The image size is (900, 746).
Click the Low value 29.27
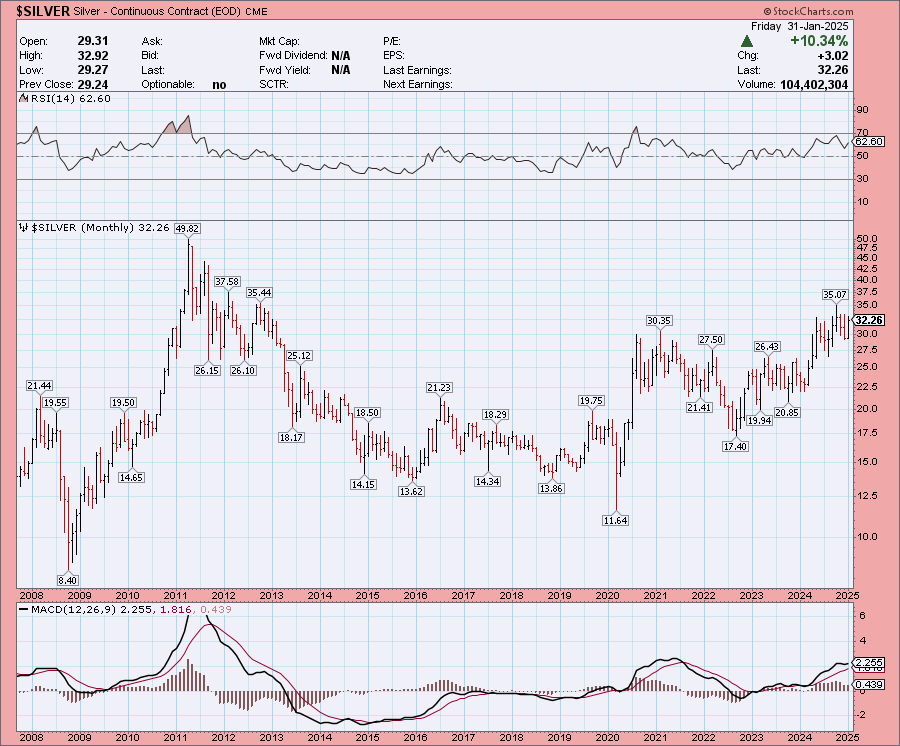(93, 70)
